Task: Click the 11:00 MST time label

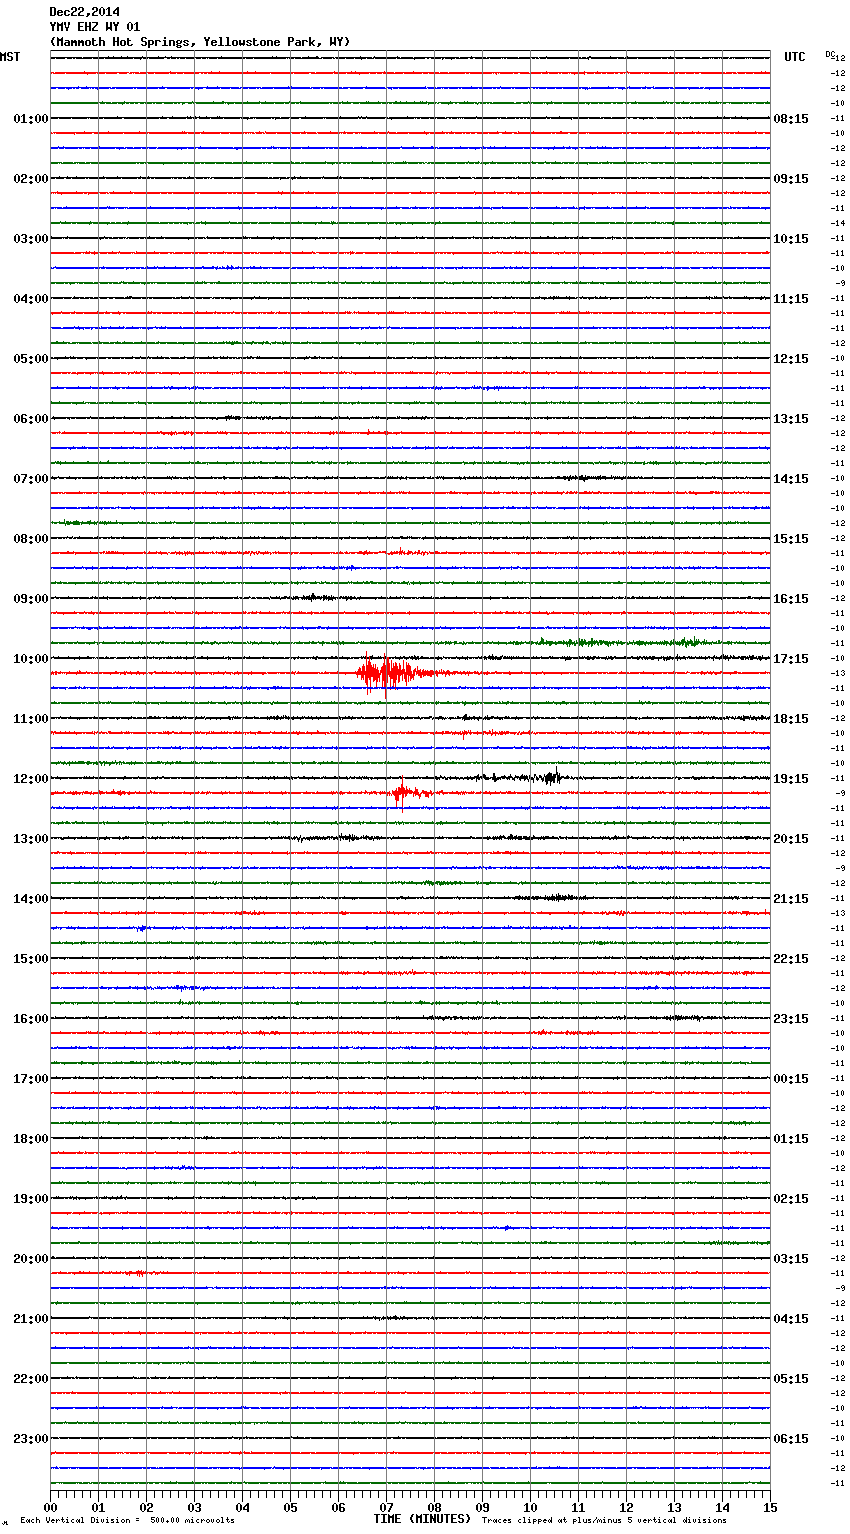Action: [31, 719]
